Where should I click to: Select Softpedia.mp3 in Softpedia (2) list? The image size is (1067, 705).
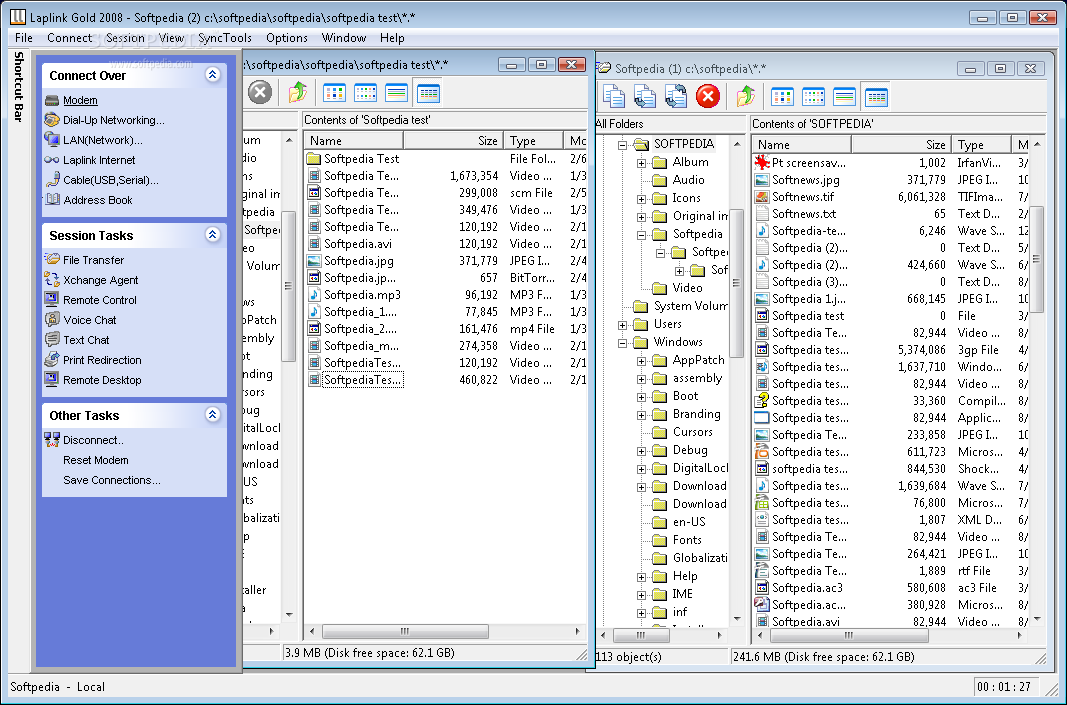(362, 295)
